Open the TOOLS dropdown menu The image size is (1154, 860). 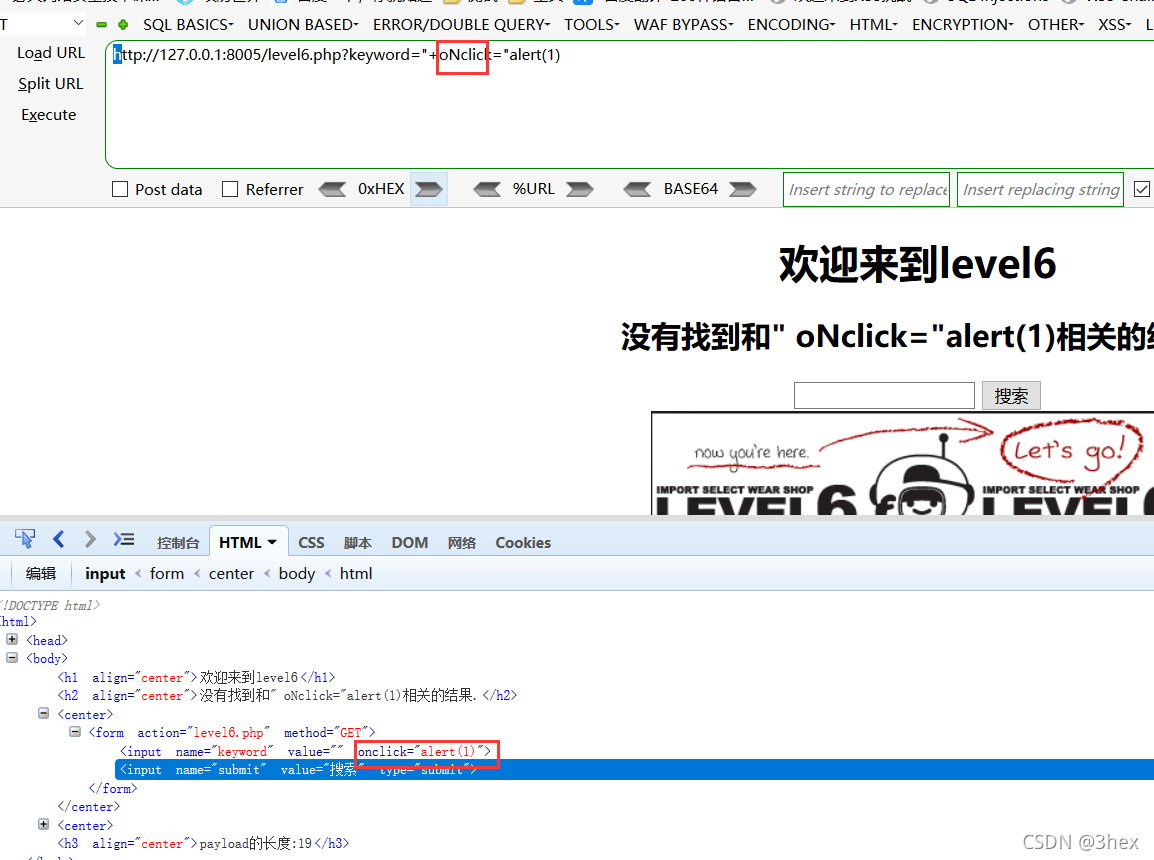pos(592,25)
